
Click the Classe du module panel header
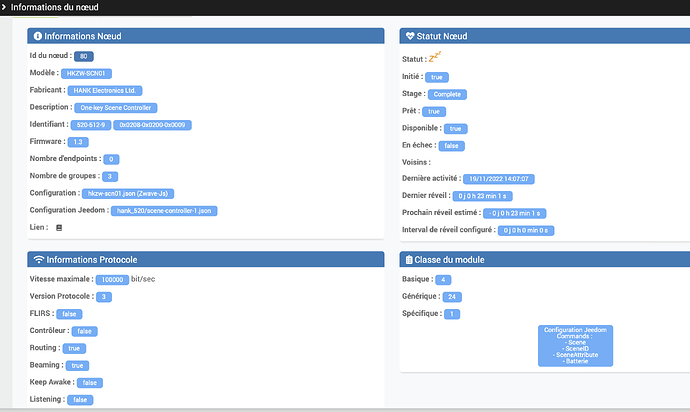coord(545,260)
